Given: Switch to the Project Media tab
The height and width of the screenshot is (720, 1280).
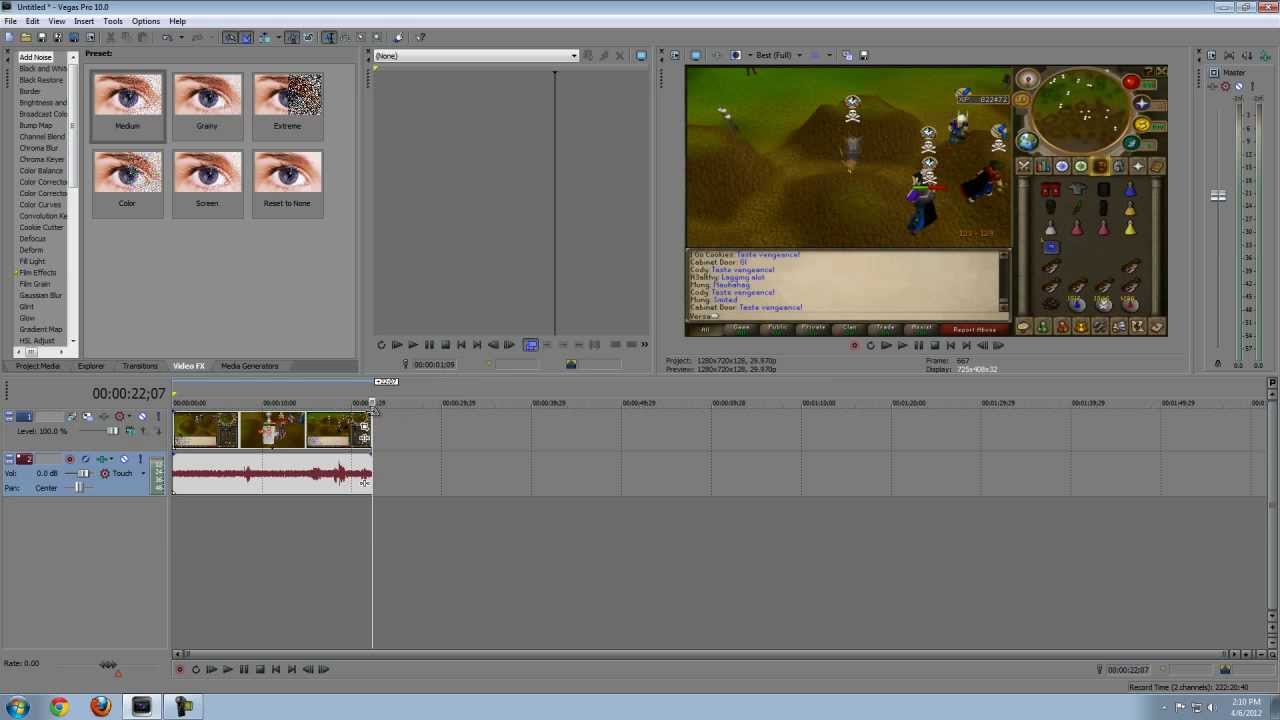Looking at the screenshot, I should pos(37,366).
